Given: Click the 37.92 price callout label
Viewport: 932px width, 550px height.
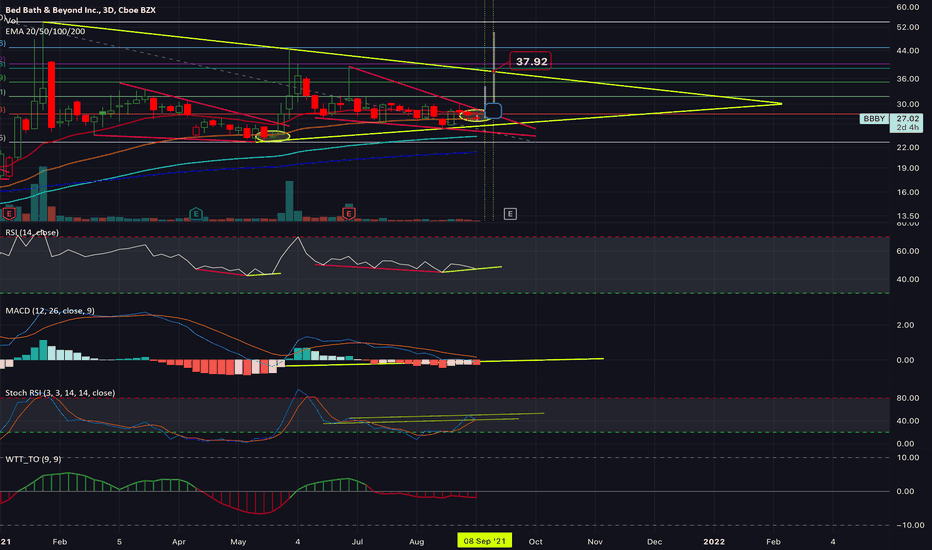Looking at the screenshot, I should 531,61.
